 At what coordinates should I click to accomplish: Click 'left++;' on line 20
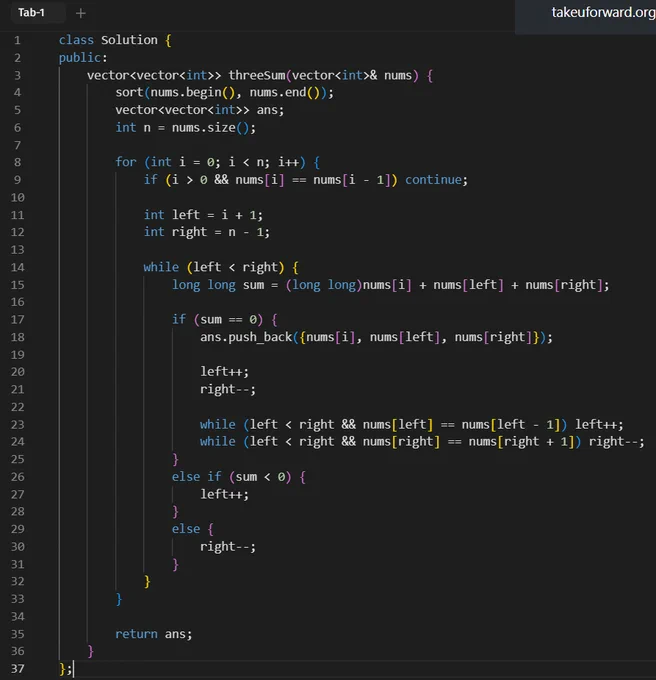click(x=225, y=372)
